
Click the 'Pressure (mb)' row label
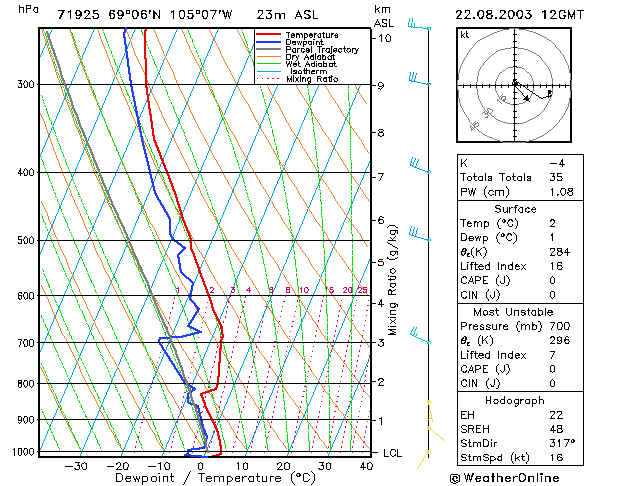(501, 326)
